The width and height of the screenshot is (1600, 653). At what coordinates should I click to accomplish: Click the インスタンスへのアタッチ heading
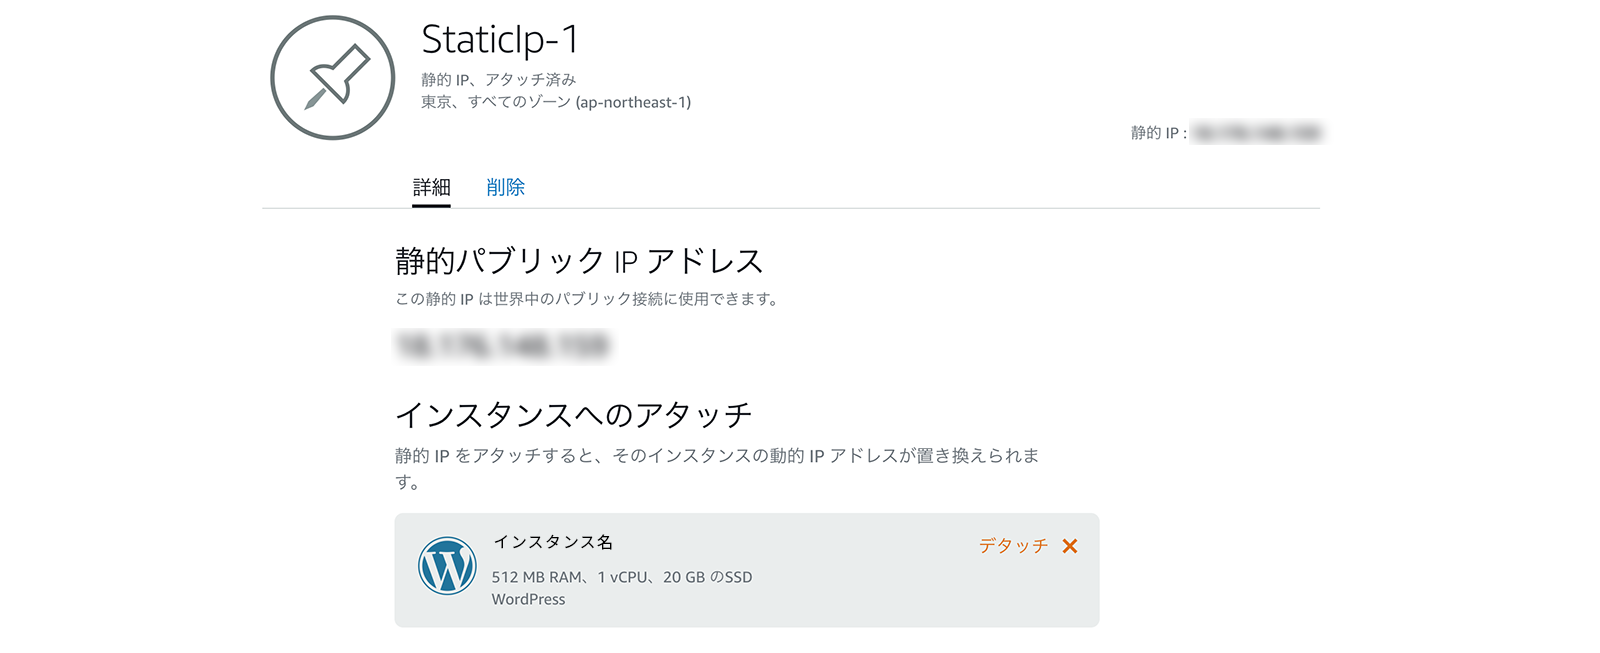click(573, 414)
